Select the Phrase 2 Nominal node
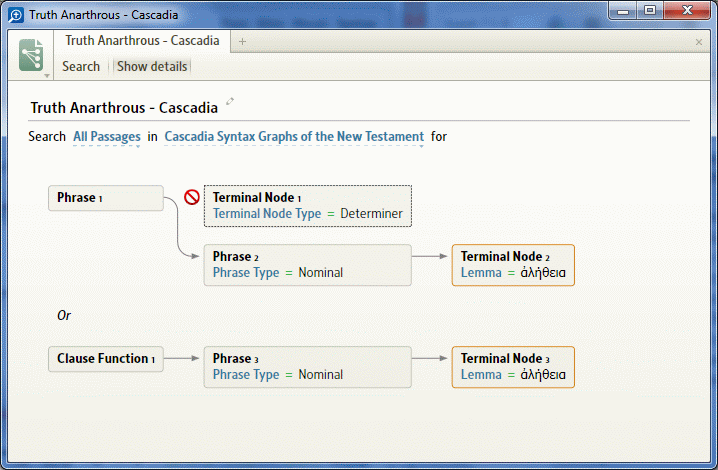718x470 pixels. (308, 265)
